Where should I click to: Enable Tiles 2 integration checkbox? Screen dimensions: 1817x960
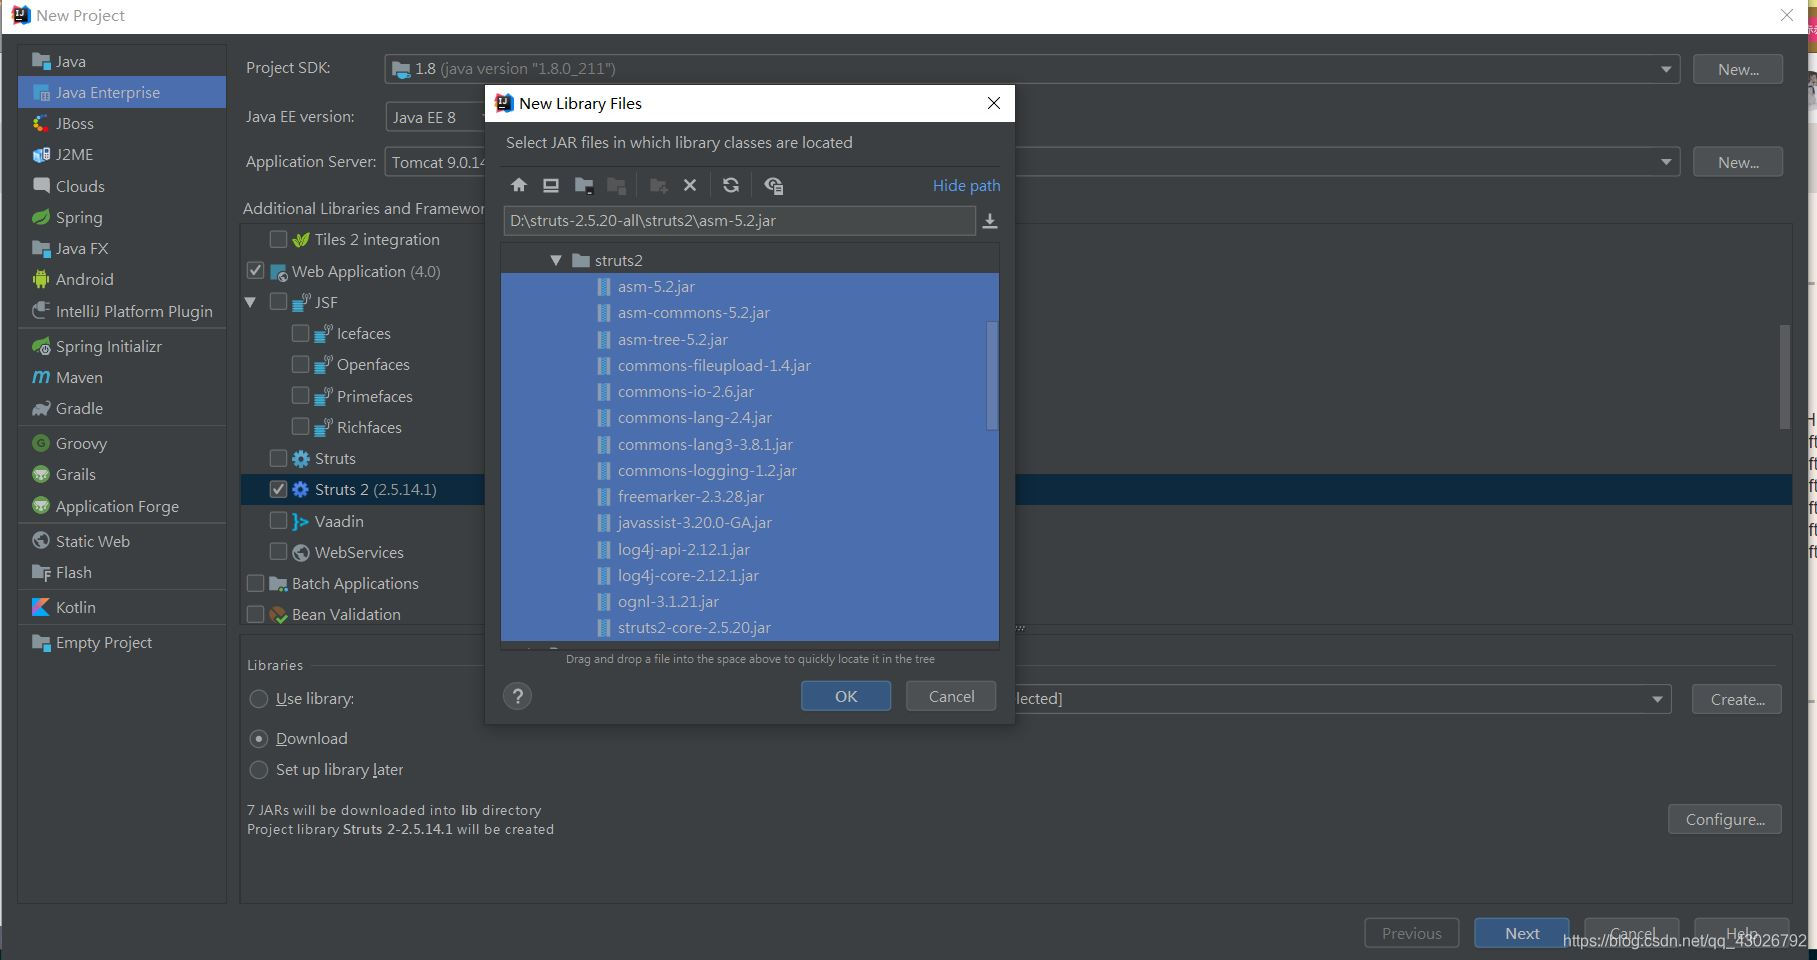pyautogui.click(x=278, y=239)
